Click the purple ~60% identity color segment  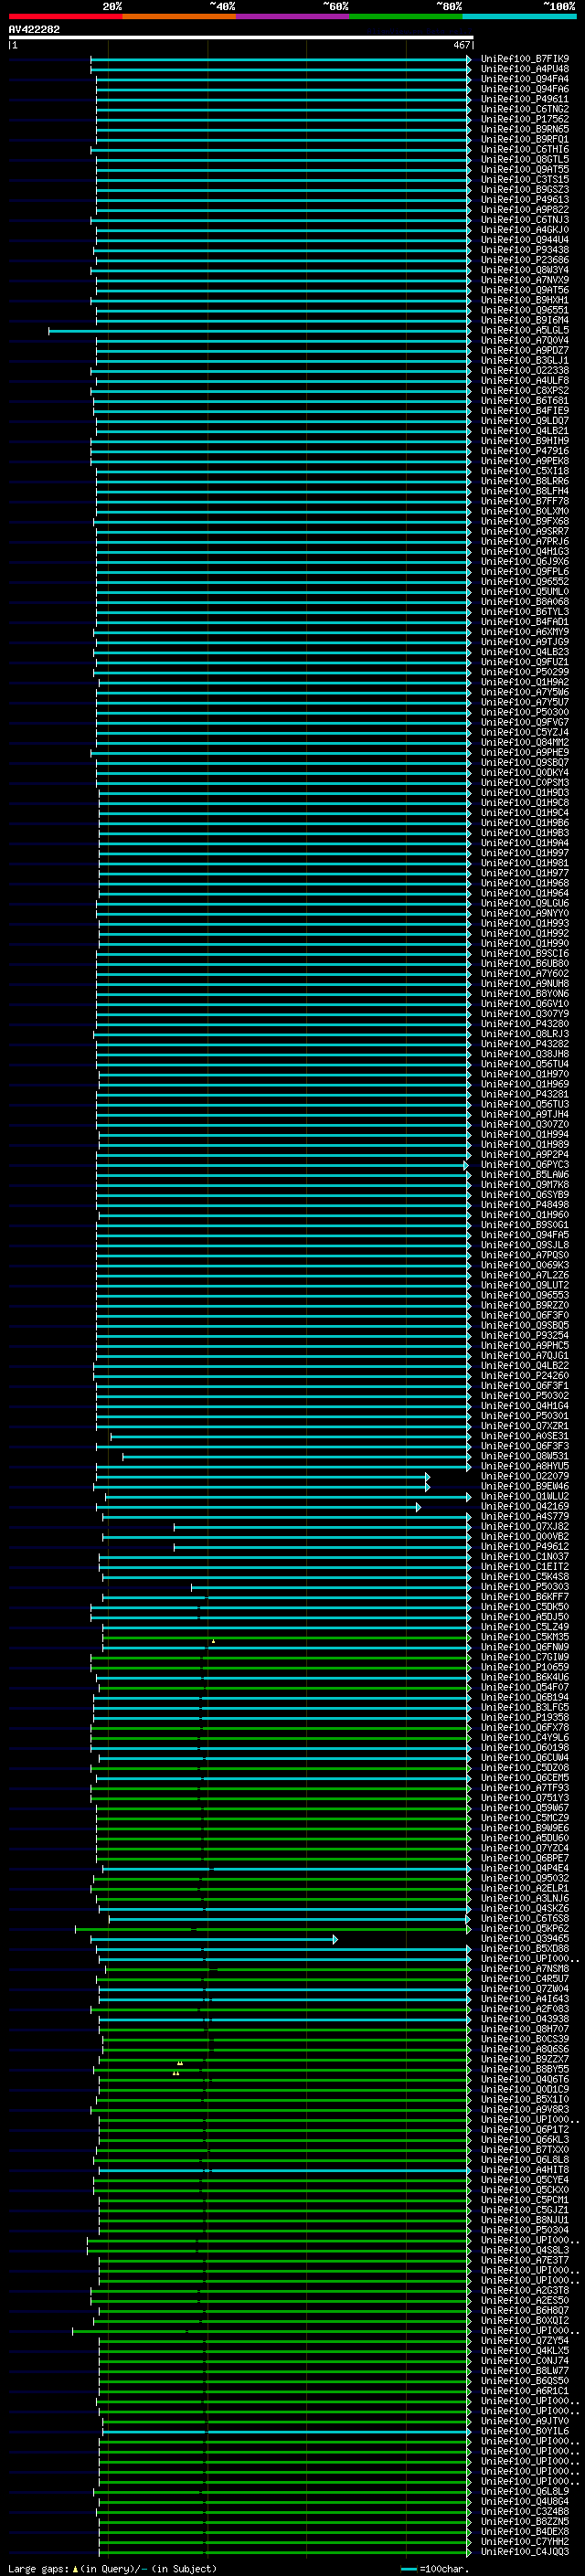[293, 16]
